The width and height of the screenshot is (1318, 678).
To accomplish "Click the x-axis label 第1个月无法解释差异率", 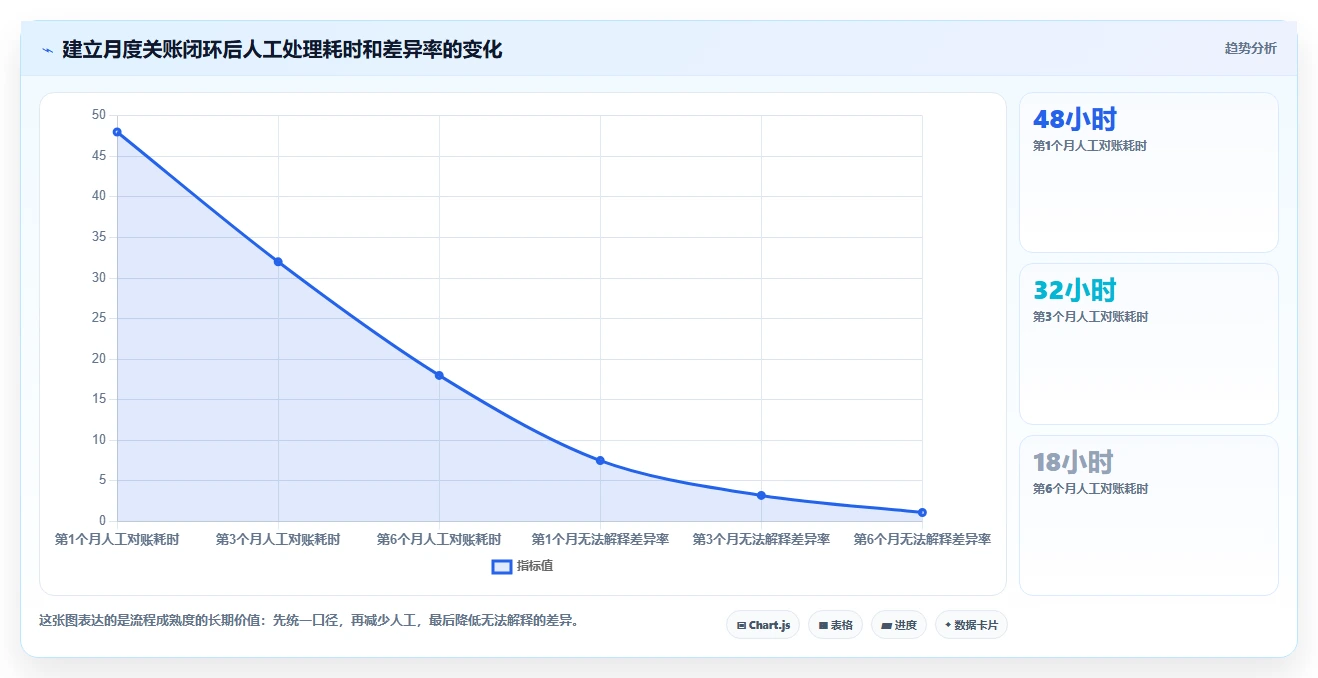I will coord(600,539).
